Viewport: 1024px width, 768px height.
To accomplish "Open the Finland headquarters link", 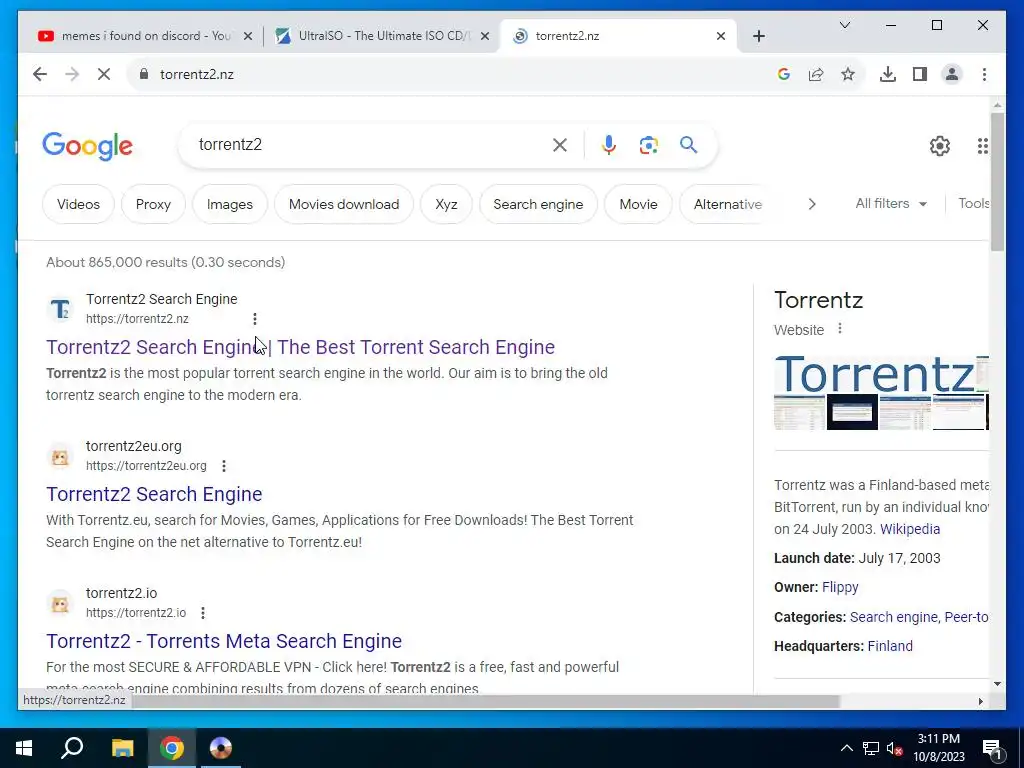I will (890, 646).
